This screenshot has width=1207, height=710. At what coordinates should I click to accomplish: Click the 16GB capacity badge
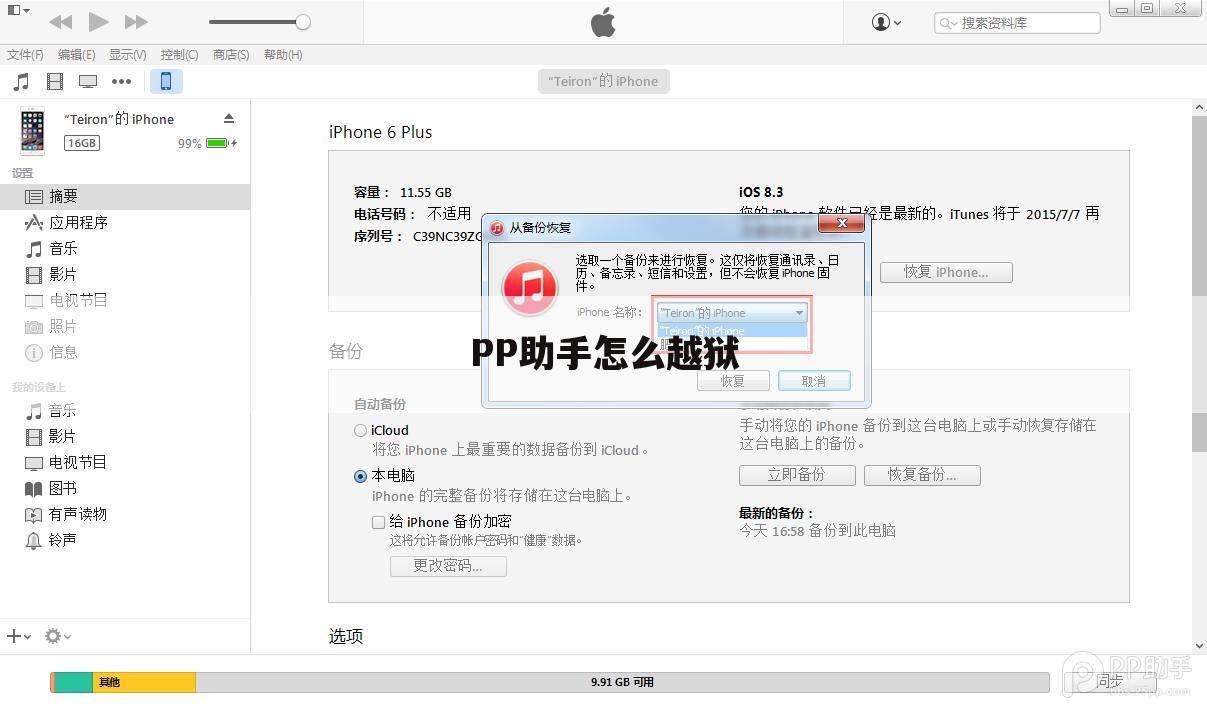82,143
